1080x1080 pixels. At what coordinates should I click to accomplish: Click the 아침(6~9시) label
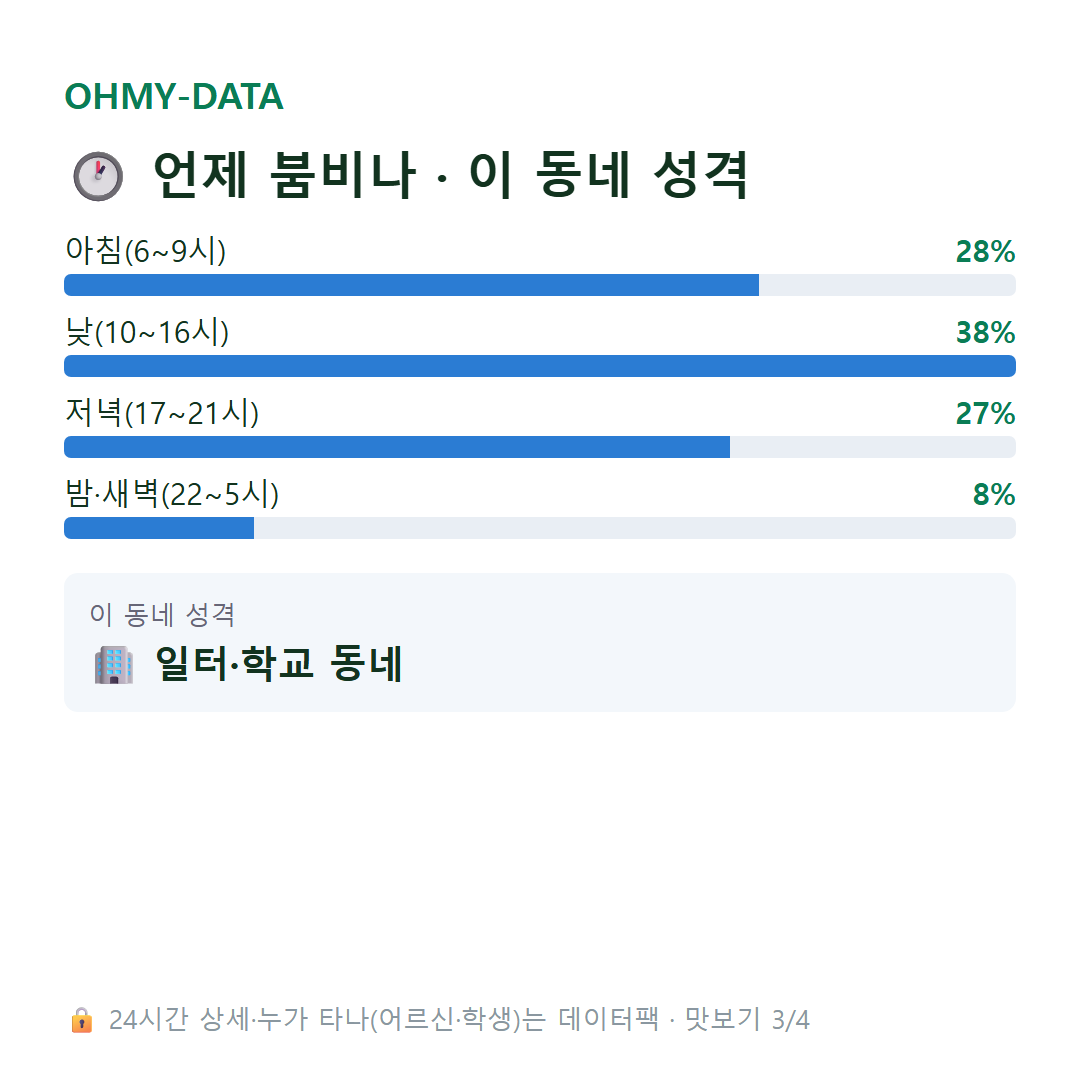(145, 251)
